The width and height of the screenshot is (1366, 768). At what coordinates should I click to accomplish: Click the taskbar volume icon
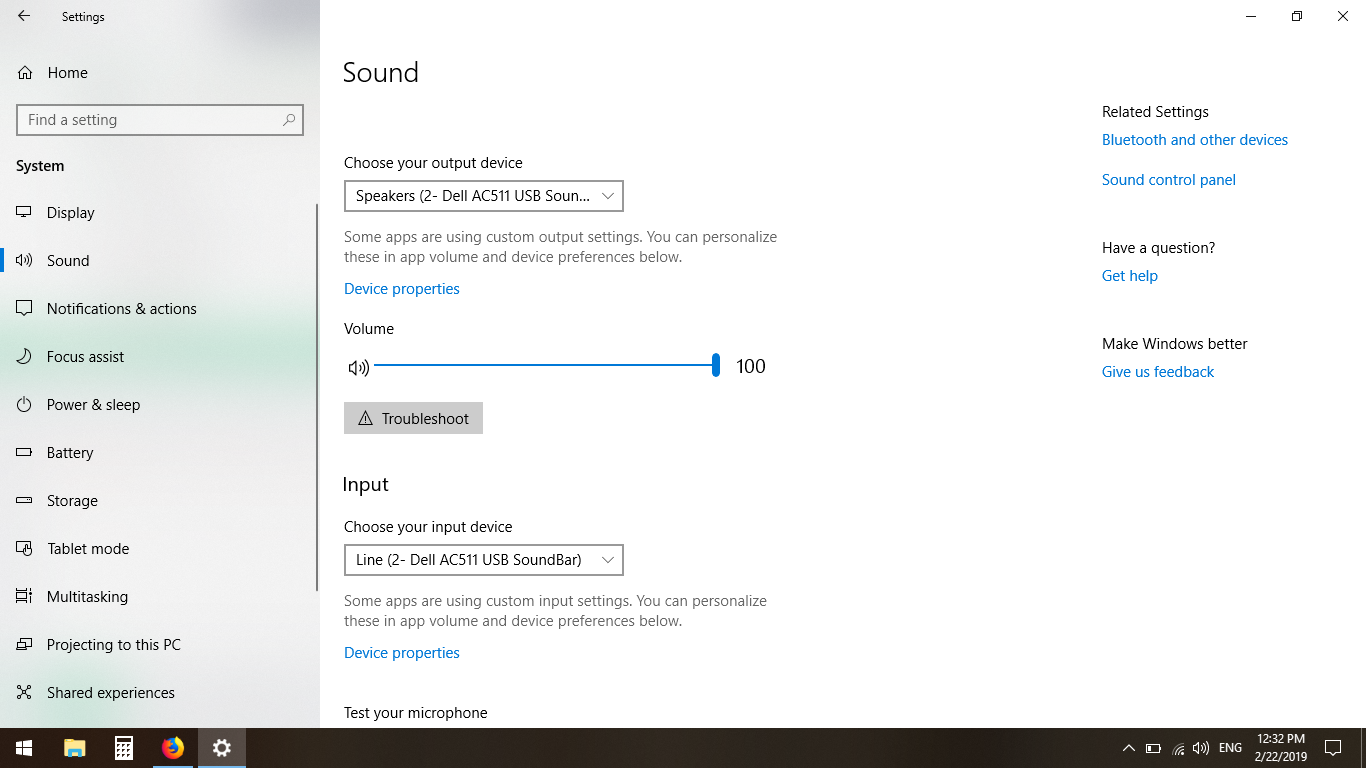[x=1201, y=748]
